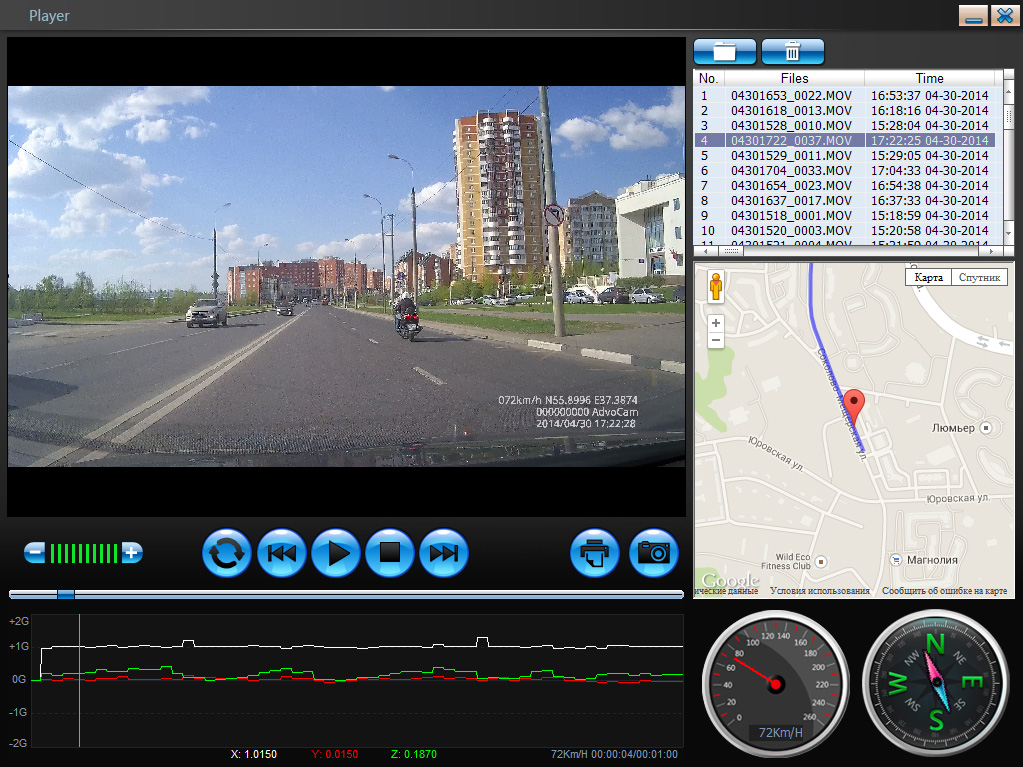Select file 04301653_0022.MOV in list
Image resolution: width=1023 pixels, height=767 pixels.
[x=791, y=96]
